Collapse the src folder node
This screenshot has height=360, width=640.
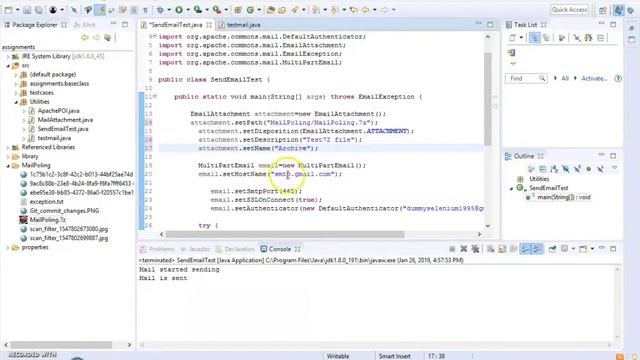coord(8,65)
